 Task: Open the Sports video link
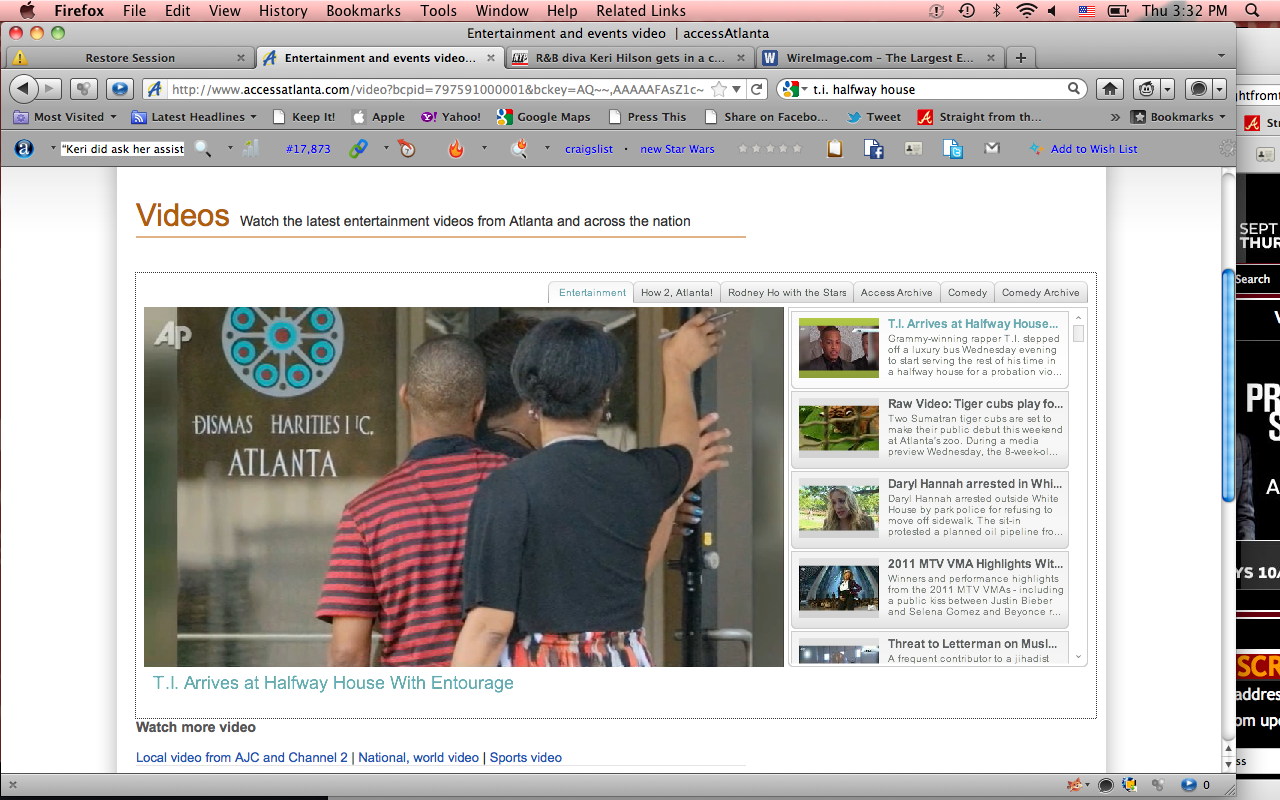(525, 758)
